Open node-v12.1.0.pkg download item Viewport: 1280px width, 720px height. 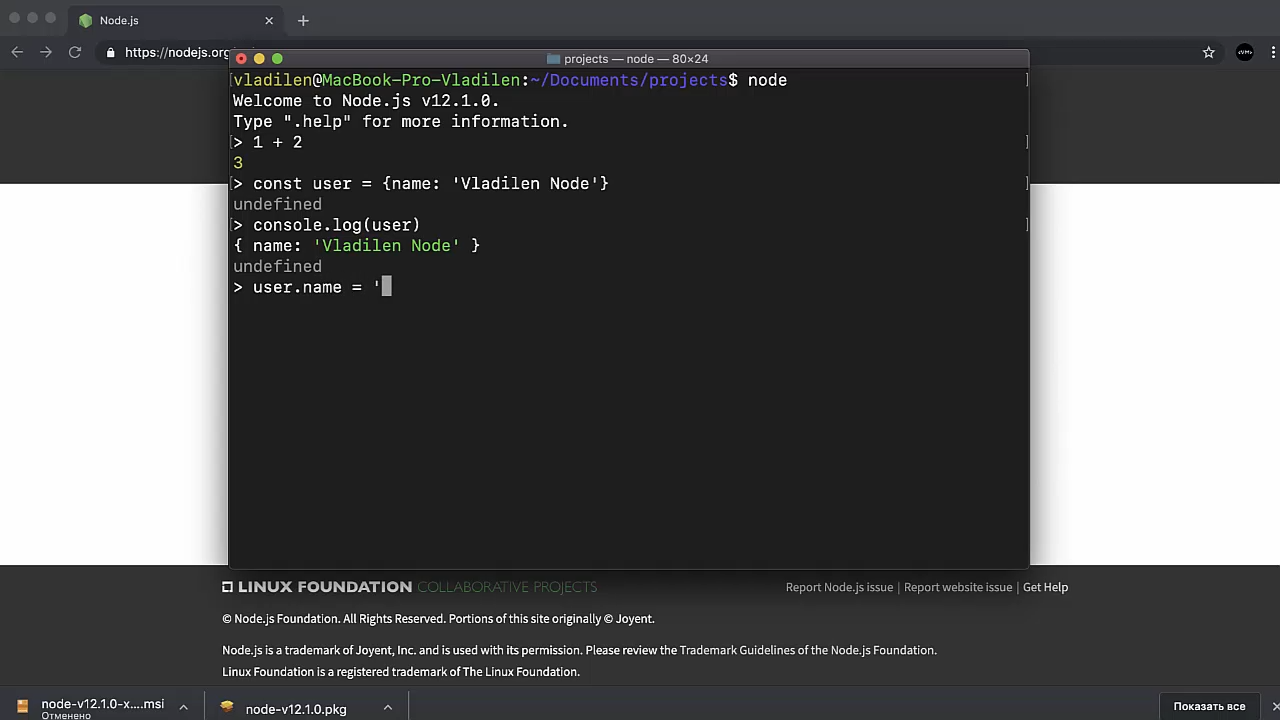296,709
